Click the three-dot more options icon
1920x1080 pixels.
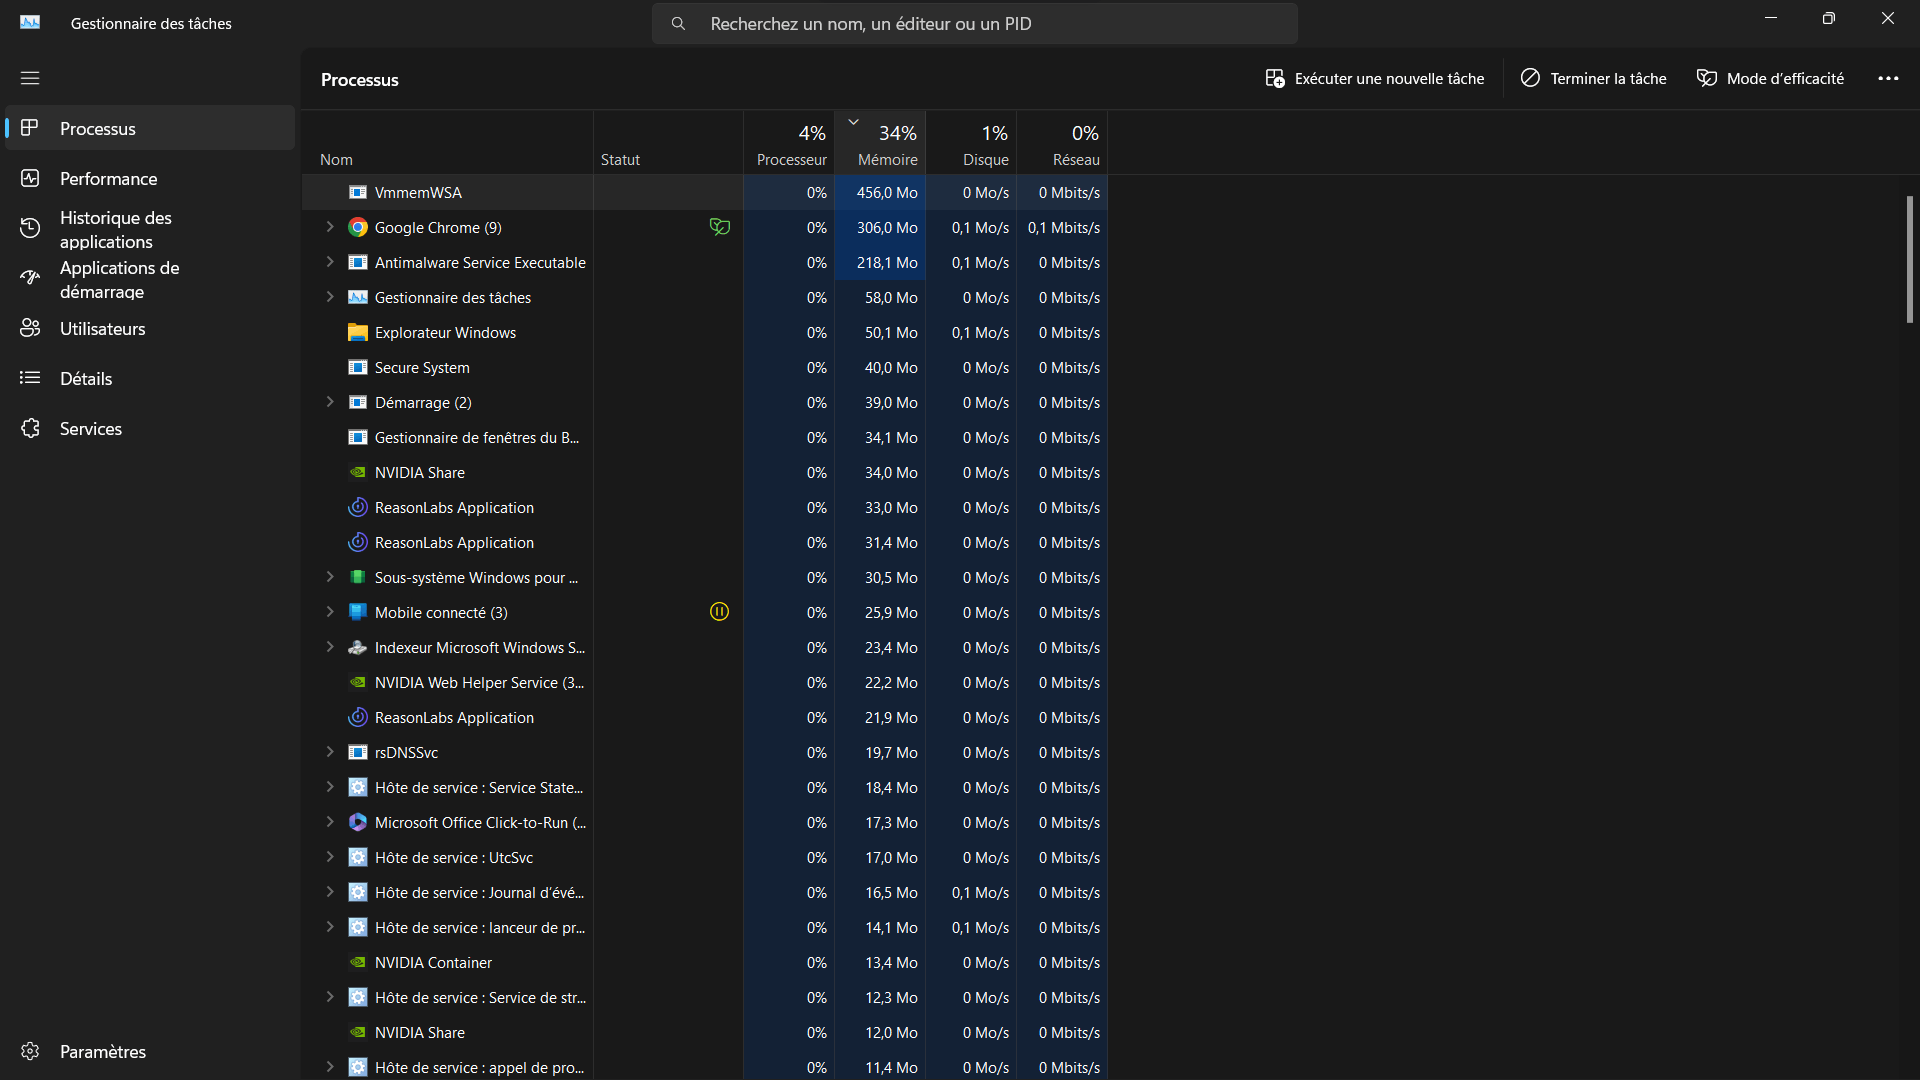coord(1888,78)
